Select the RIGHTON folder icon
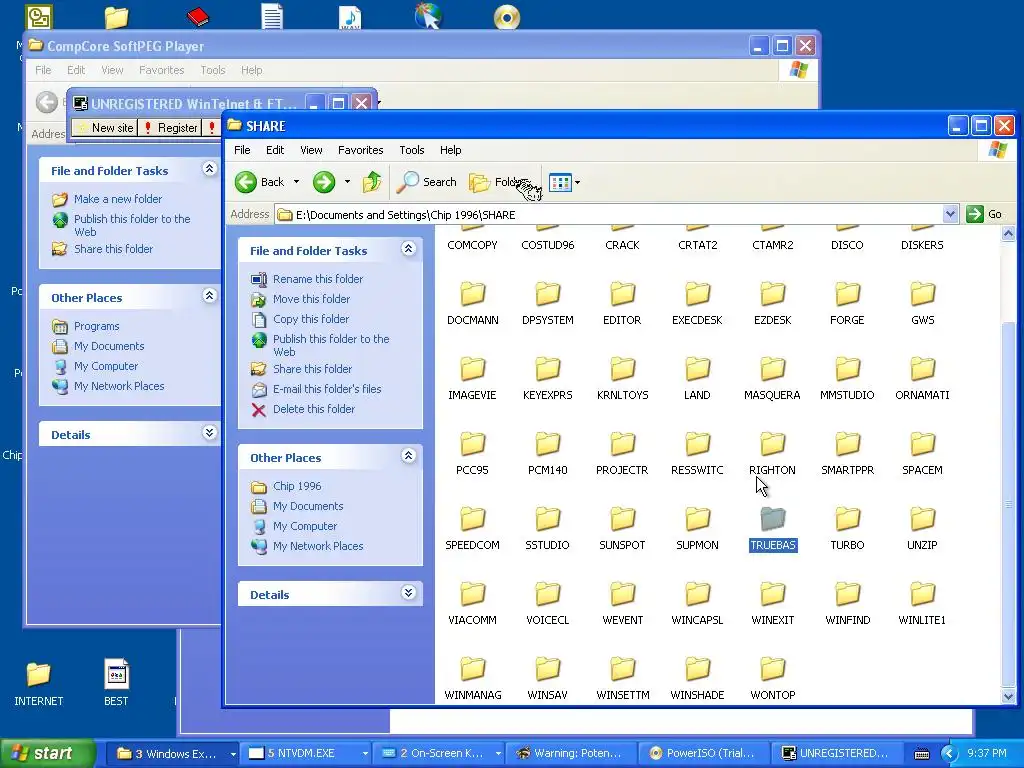 click(x=773, y=445)
